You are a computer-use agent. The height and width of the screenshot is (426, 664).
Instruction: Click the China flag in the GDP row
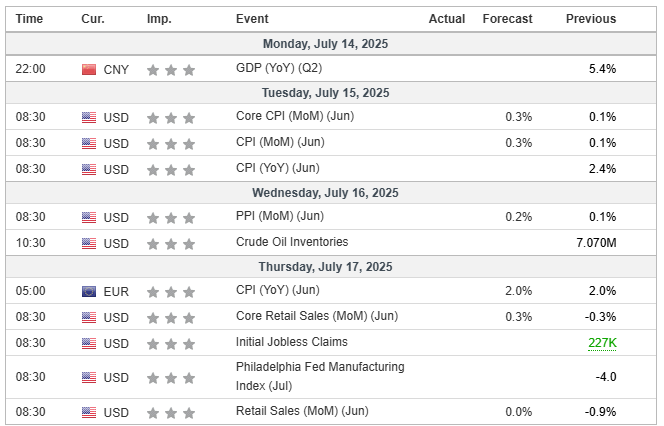pyautogui.click(x=89, y=69)
